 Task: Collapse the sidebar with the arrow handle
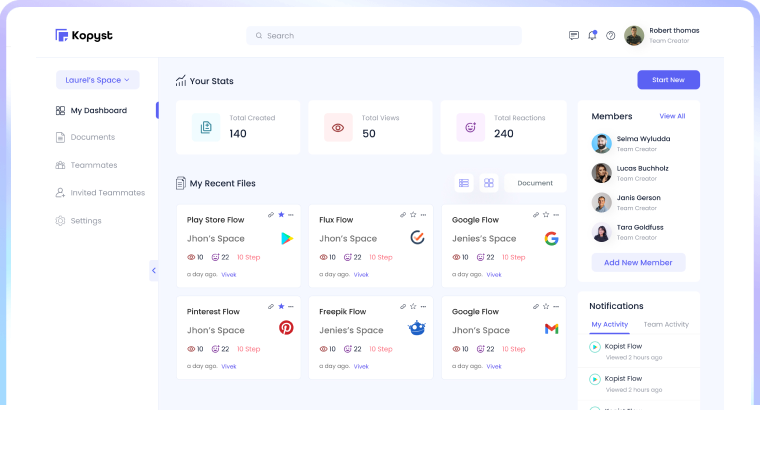[x=154, y=270]
